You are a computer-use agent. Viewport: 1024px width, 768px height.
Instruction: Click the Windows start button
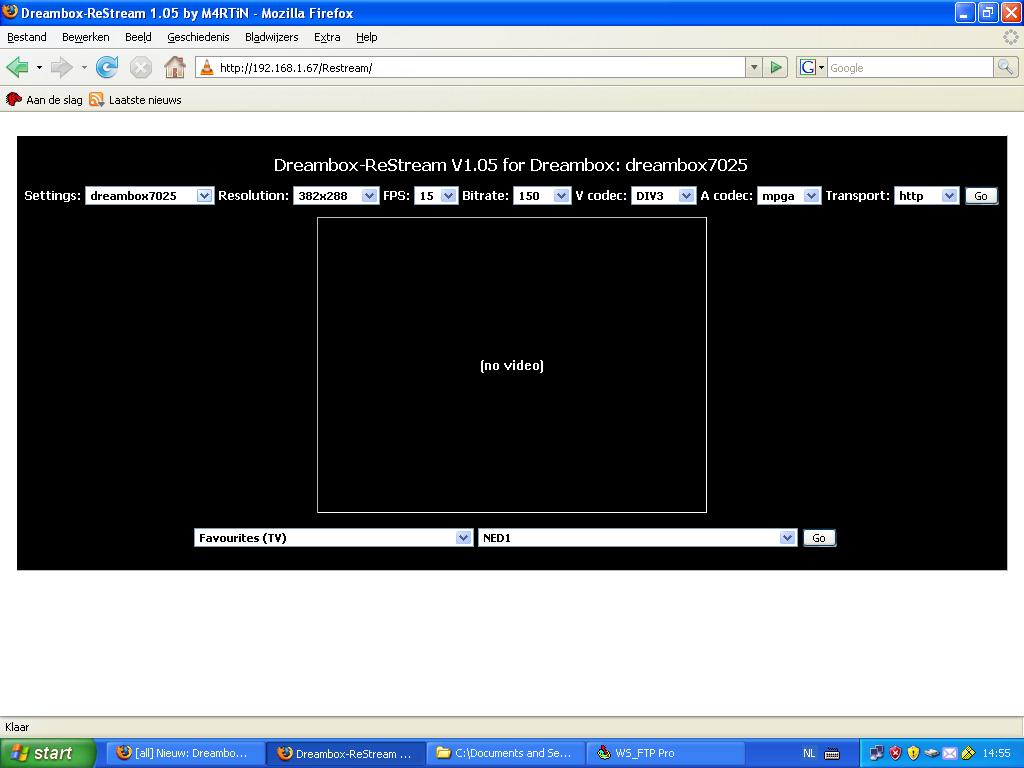(48, 753)
